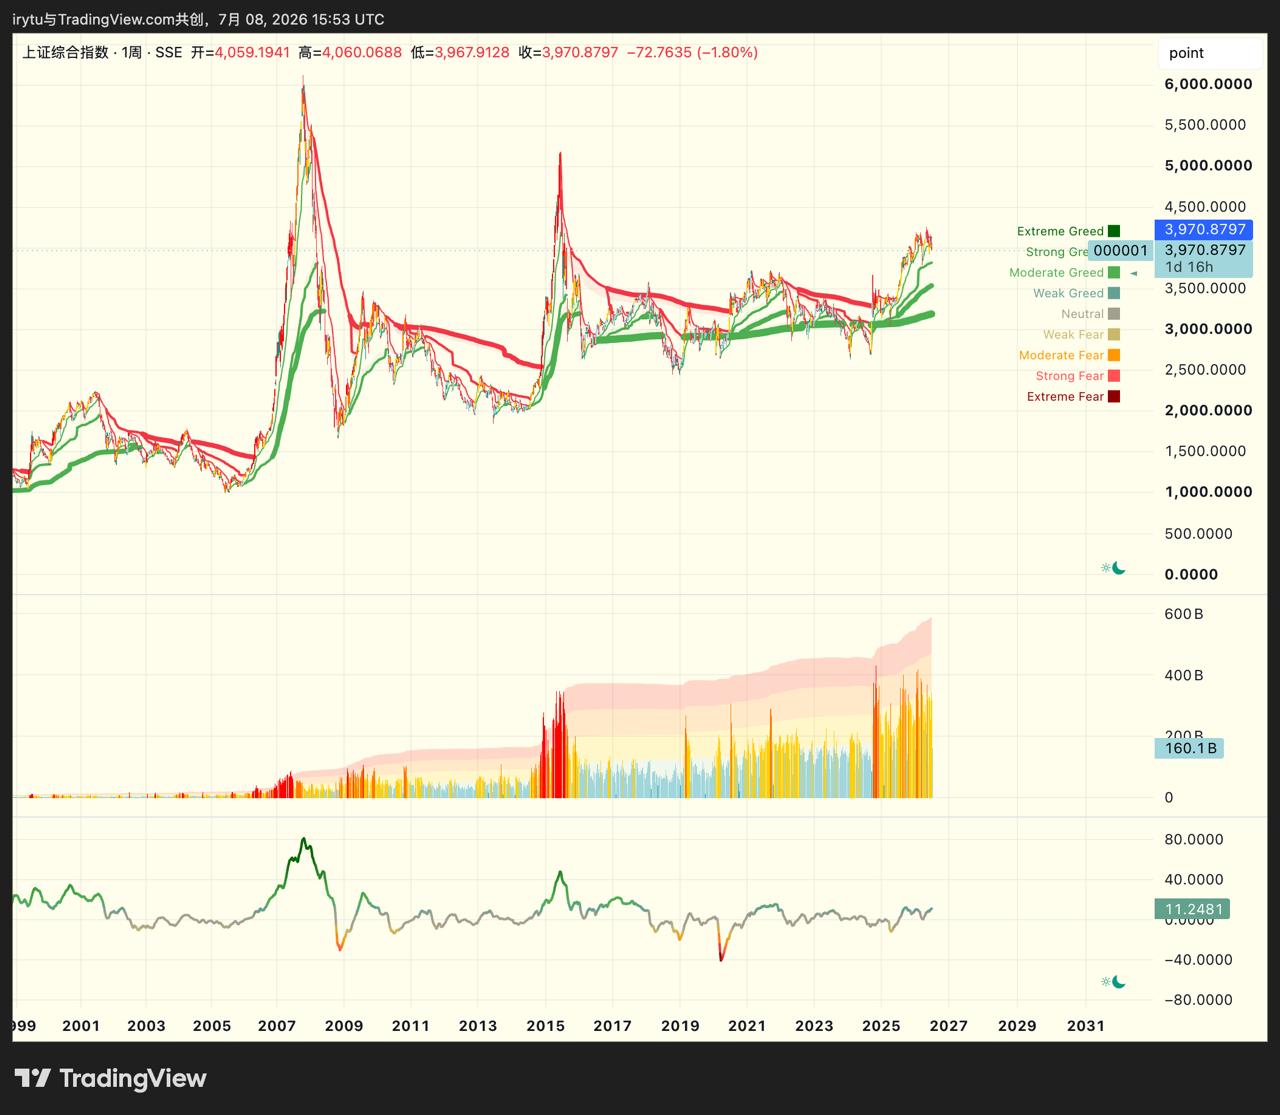Click the 160.1 B volume label

point(1189,748)
